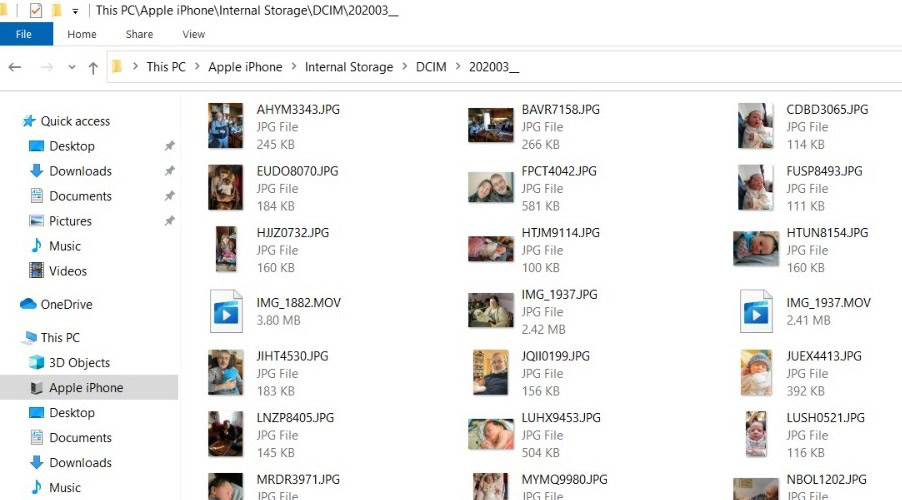This screenshot has width=902, height=500.
Task: Click pin icon next to pinned Desktop
Action: point(170,146)
